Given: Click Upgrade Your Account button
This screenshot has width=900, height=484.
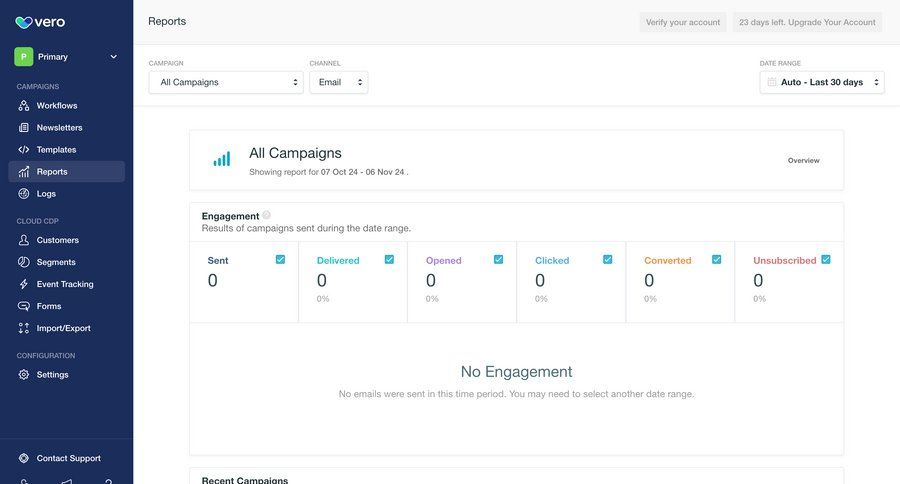Looking at the screenshot, I should pos(807,22).
